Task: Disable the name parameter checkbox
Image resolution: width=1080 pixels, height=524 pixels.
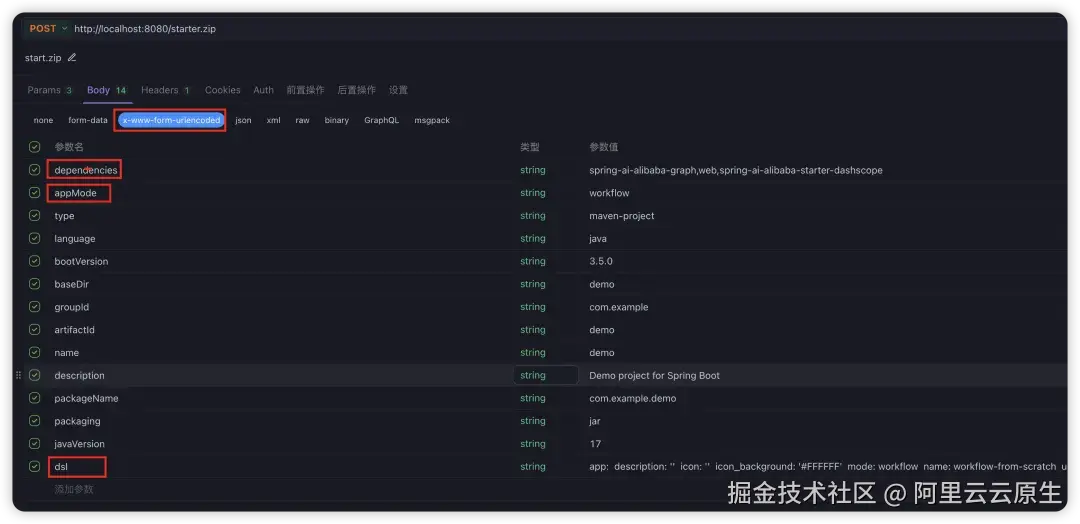Action: tap(34, 352)
